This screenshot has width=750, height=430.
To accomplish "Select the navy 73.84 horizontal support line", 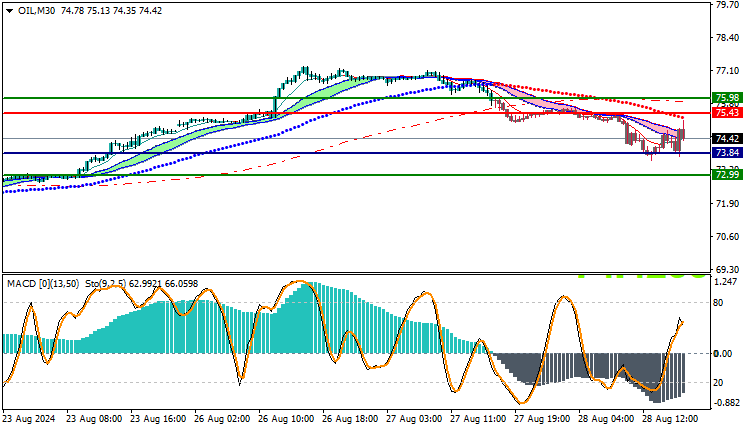I will [356, 153].
